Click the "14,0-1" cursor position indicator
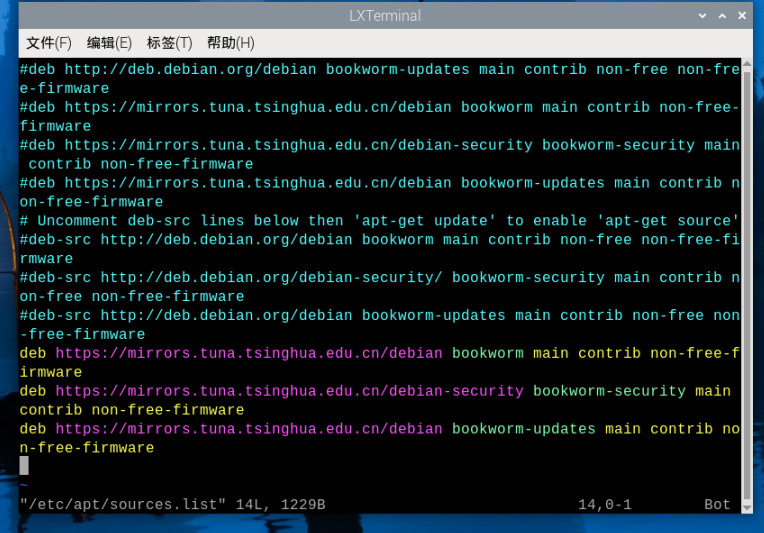Screen dimensions: 764x533 tap(605, 504)
